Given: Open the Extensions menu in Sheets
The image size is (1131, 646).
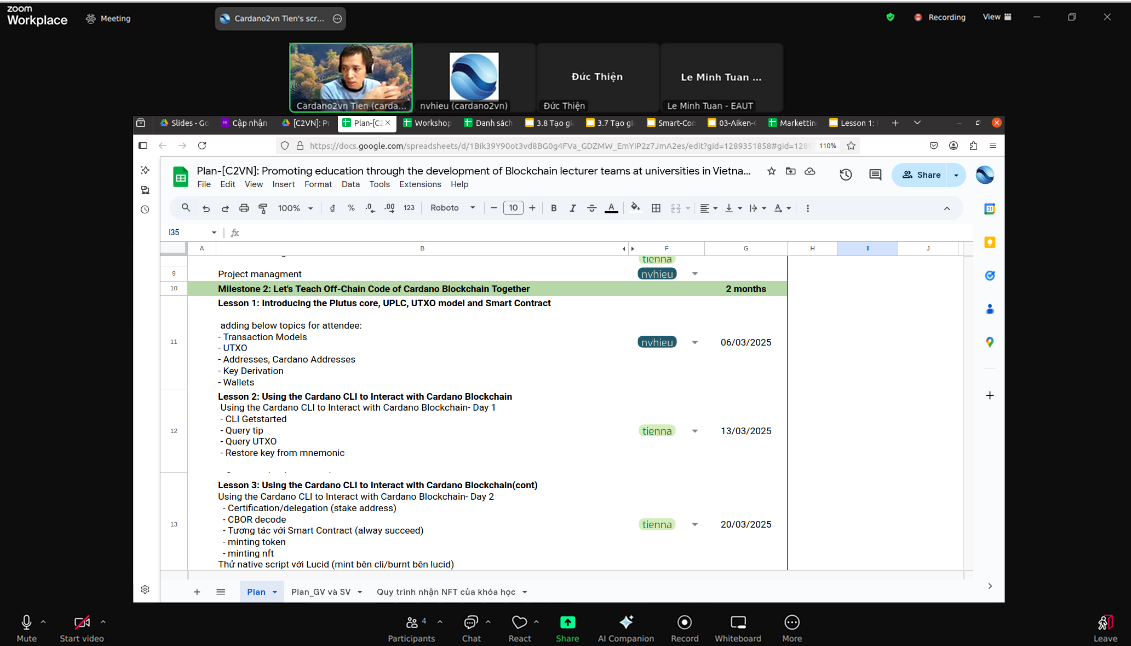Looking at the screenshot, I should pos(420,185).
